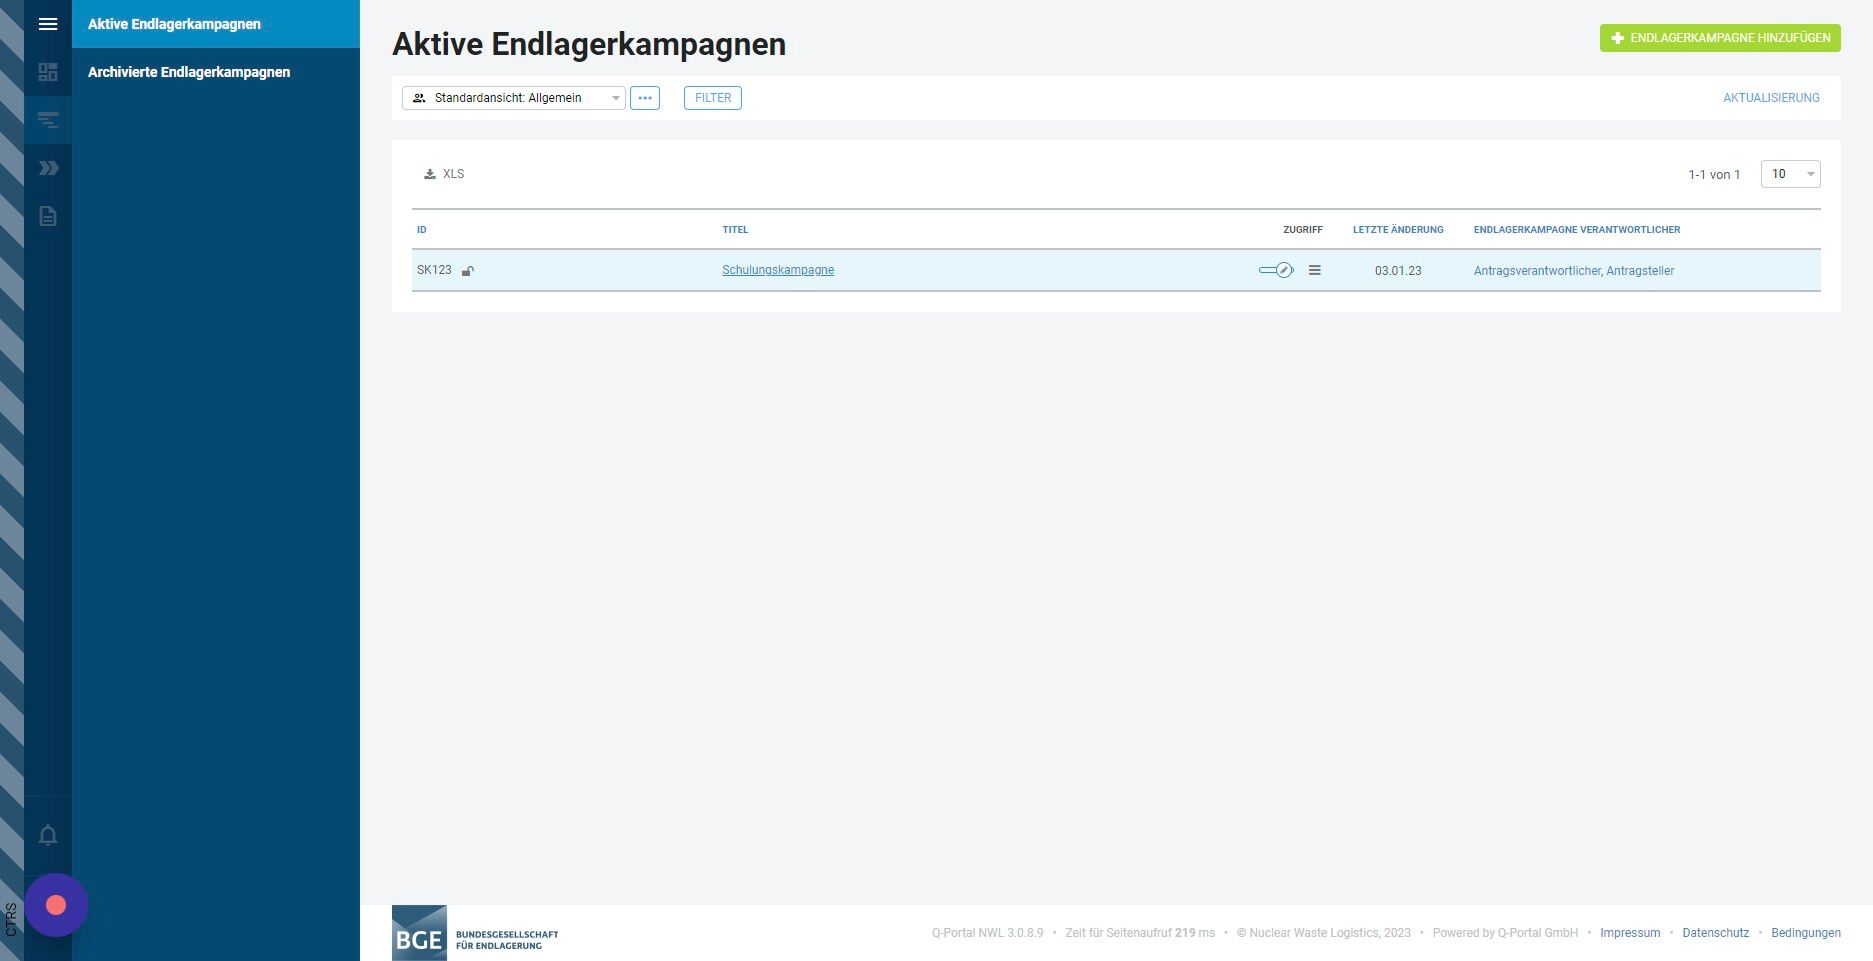Screen dimensions: 1873x961
Task: Open the Impressum footer link
Action: pos(1630,933)
